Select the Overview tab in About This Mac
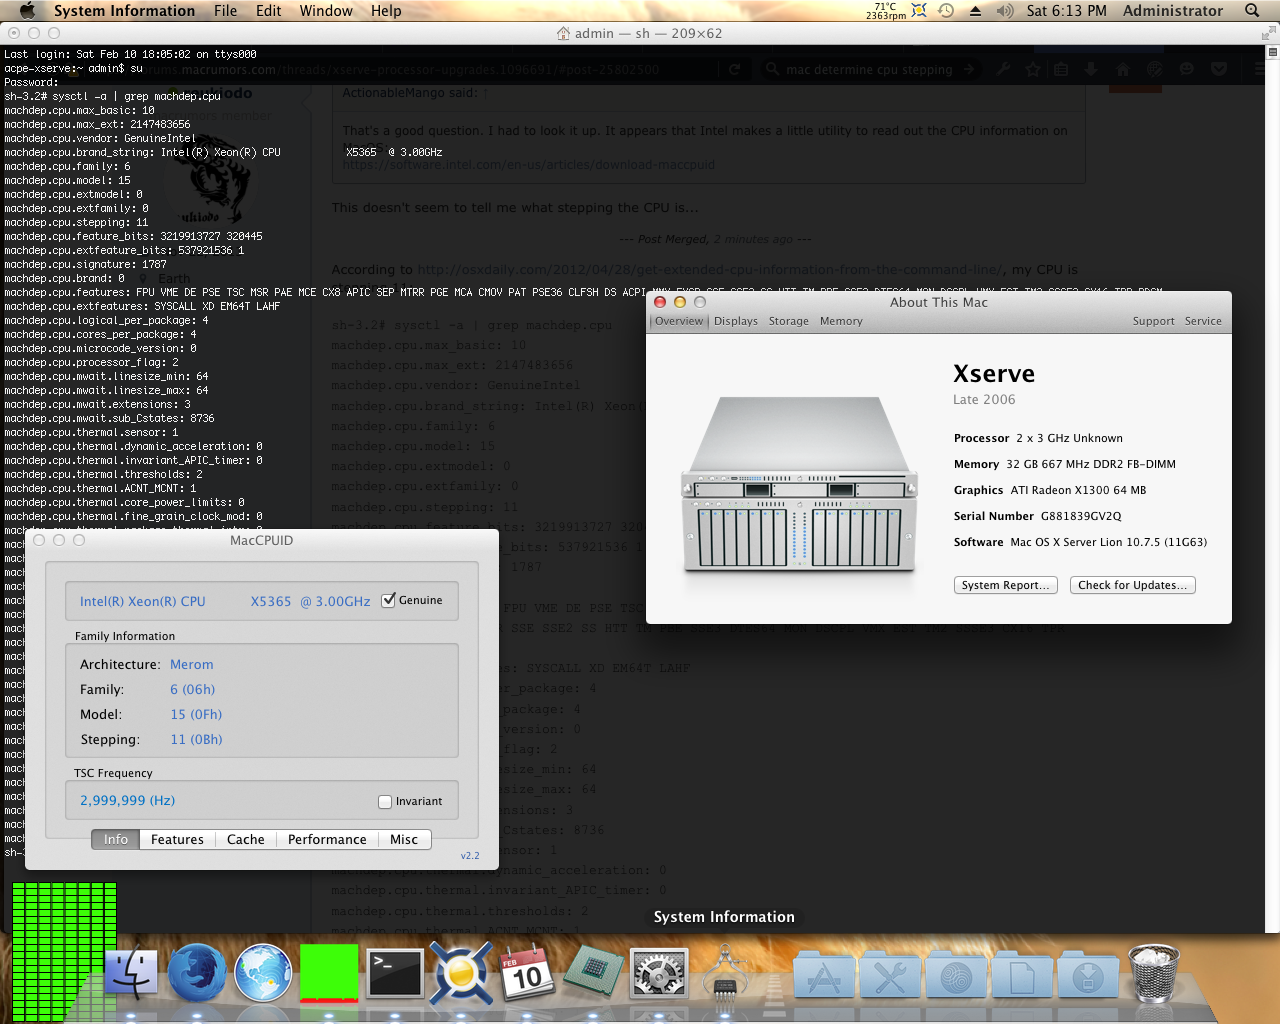 [679, 321]
